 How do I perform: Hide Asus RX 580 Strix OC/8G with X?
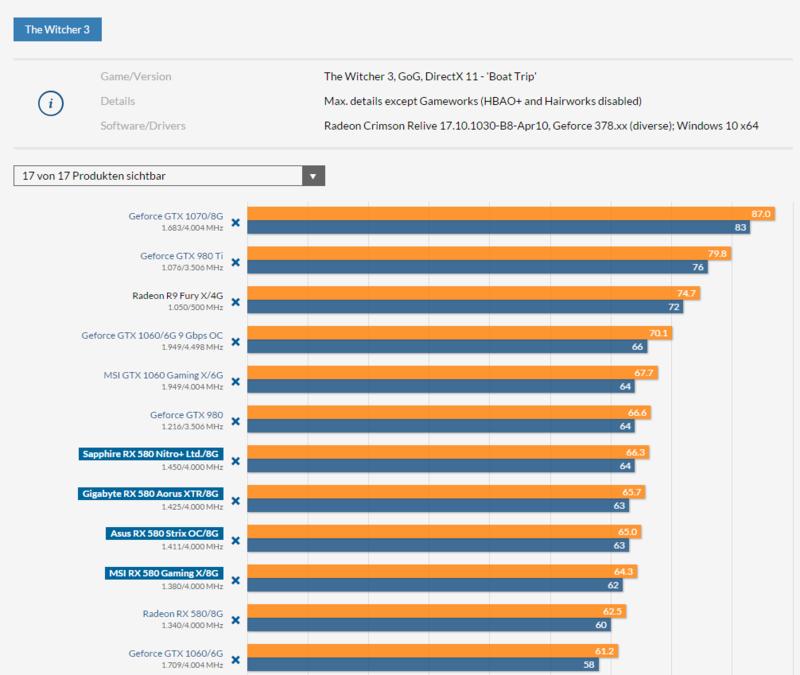coord(236,540)
